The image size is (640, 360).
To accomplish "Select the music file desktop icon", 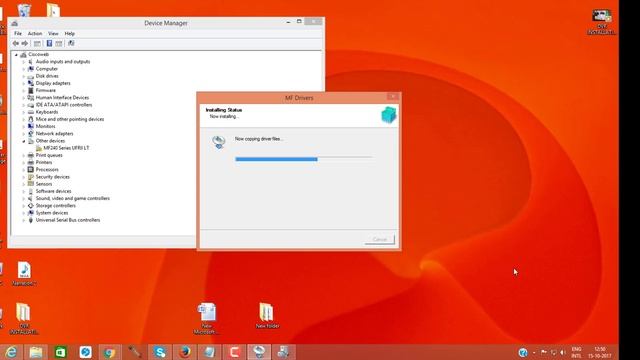I will [24, 274].
